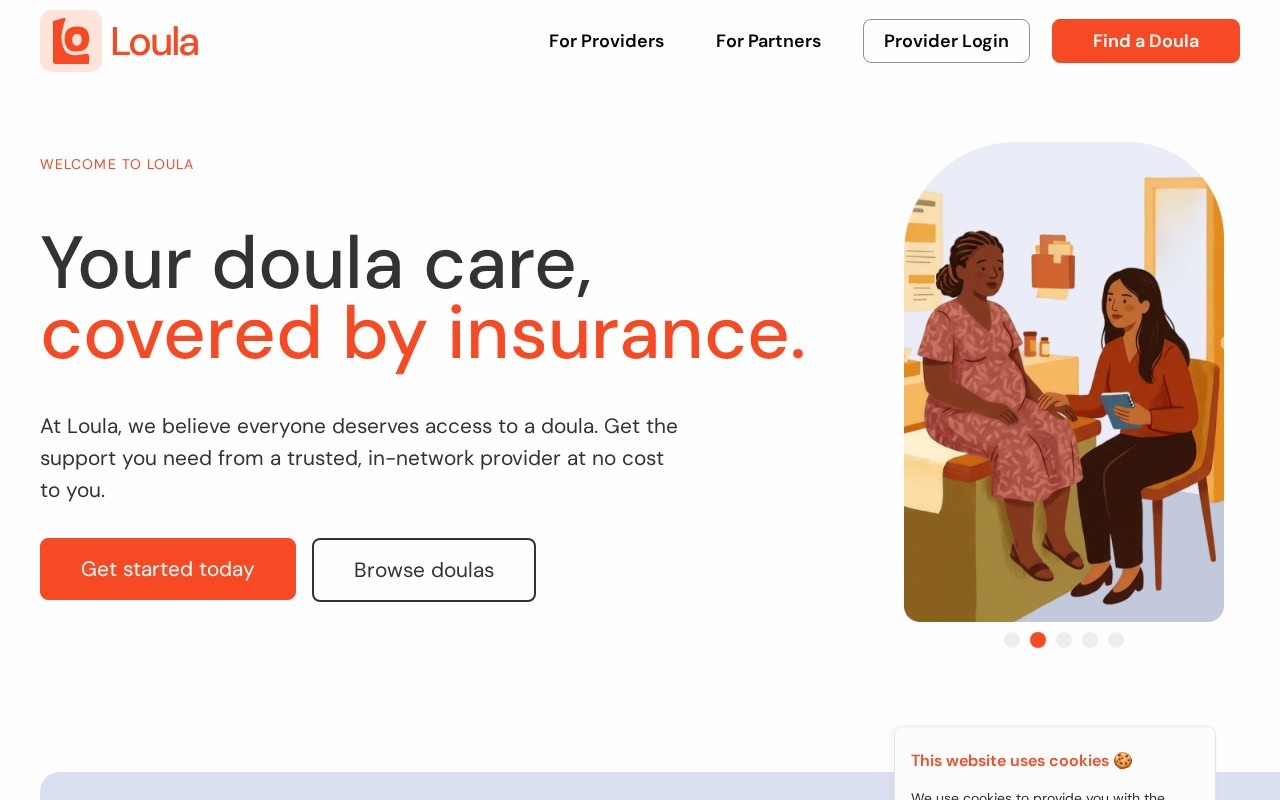Viewport: 1280px width, 800px height.
Task: Select the active orange carousel dot
Action: click(x=1038, y=640)
